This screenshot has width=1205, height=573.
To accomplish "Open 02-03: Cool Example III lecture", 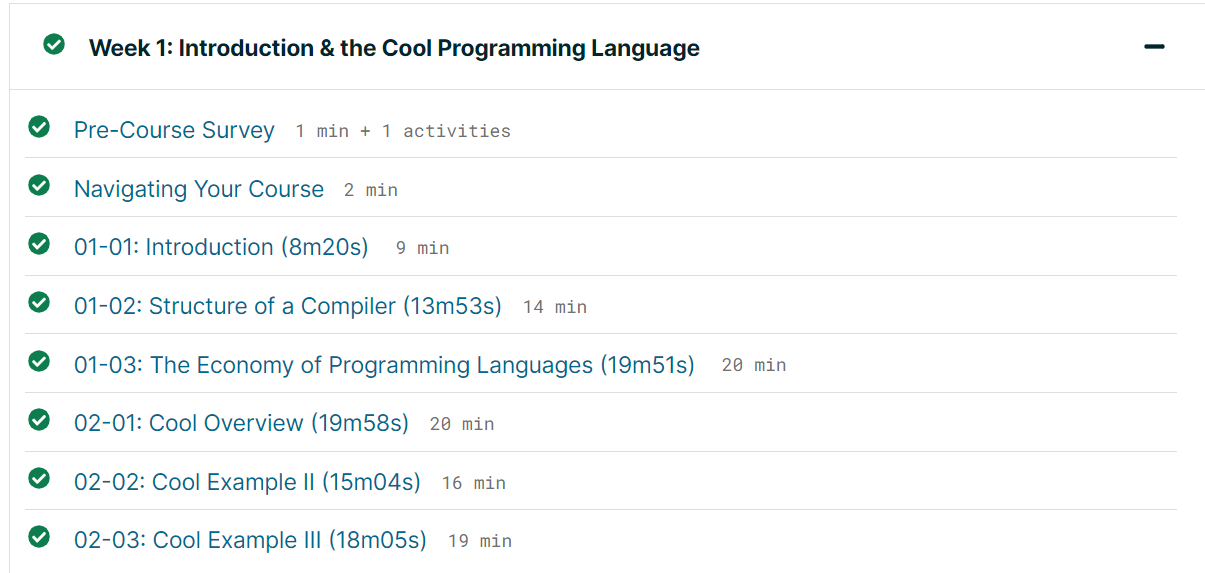I will tap(250, 541).
